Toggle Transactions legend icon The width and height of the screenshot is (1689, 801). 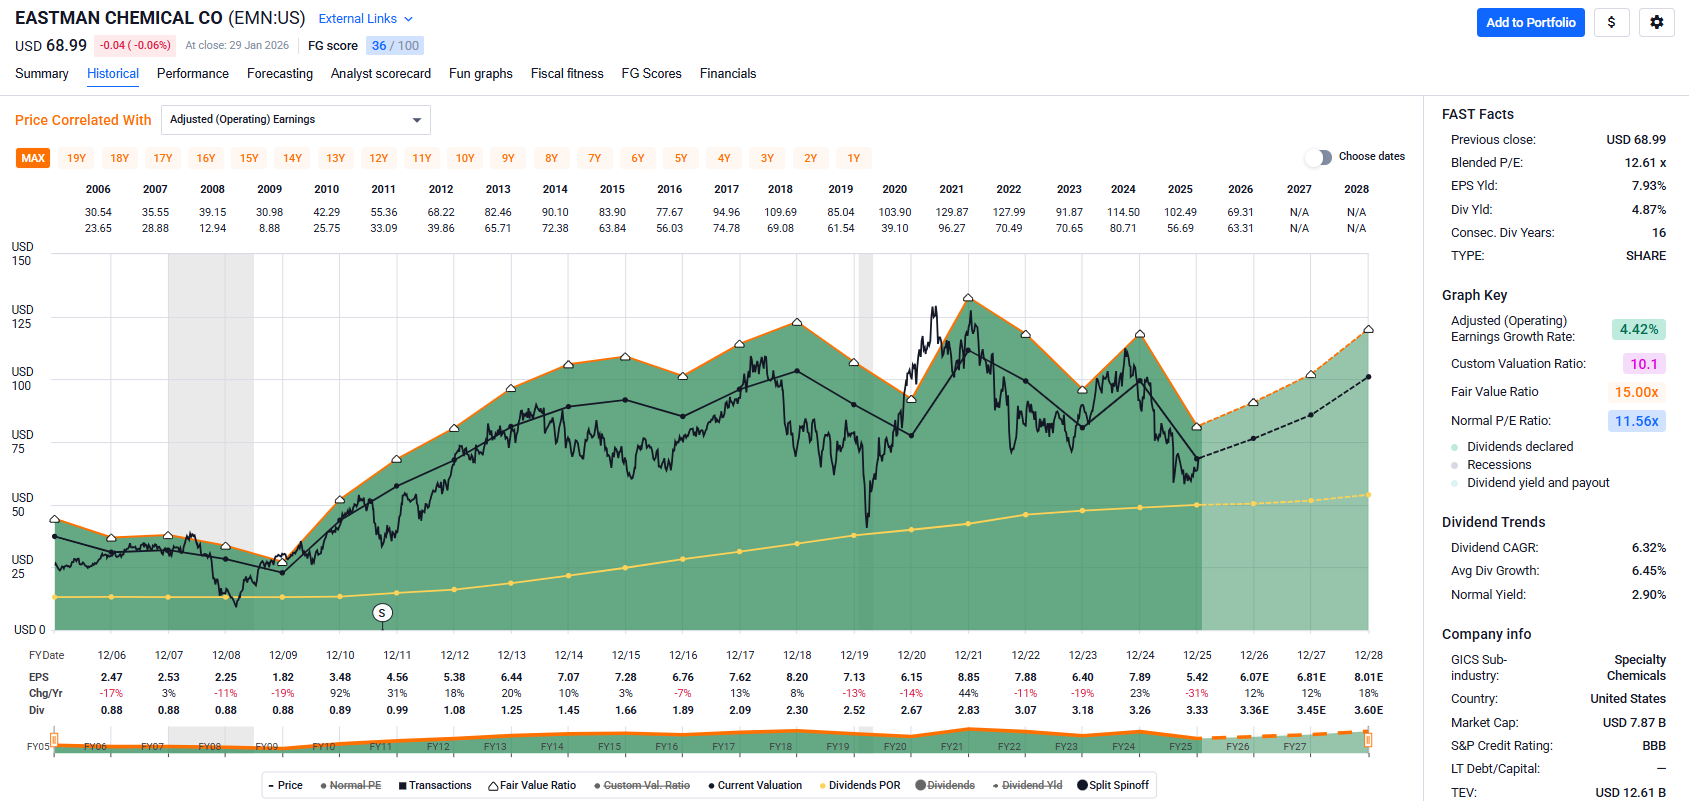point(402,786)
